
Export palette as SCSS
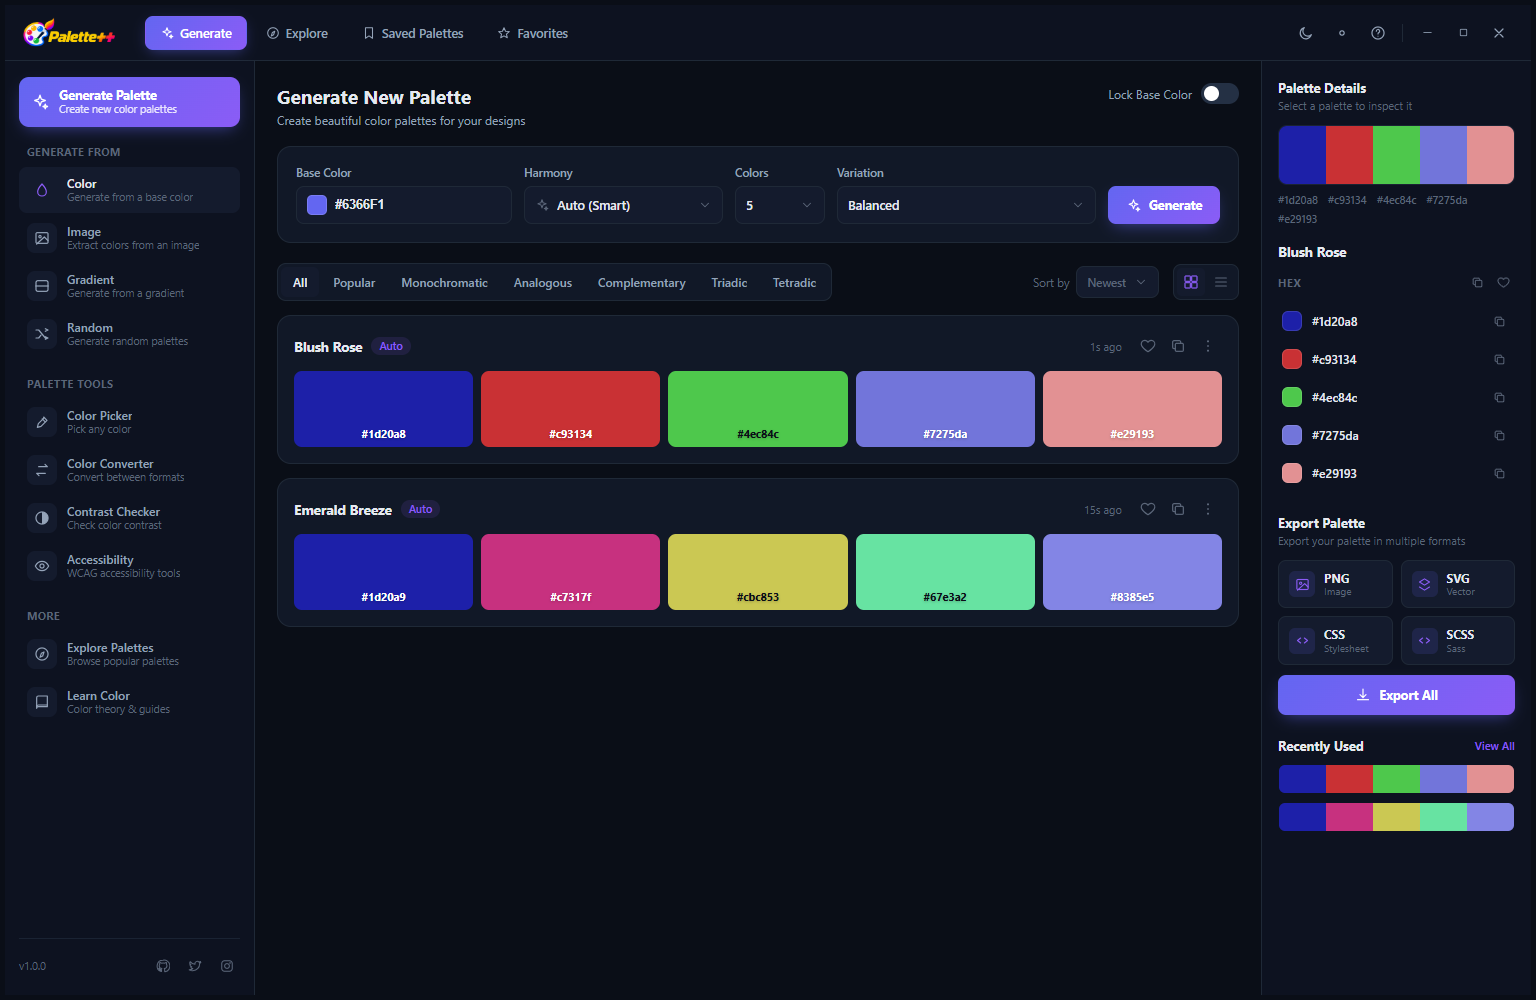1458,641
